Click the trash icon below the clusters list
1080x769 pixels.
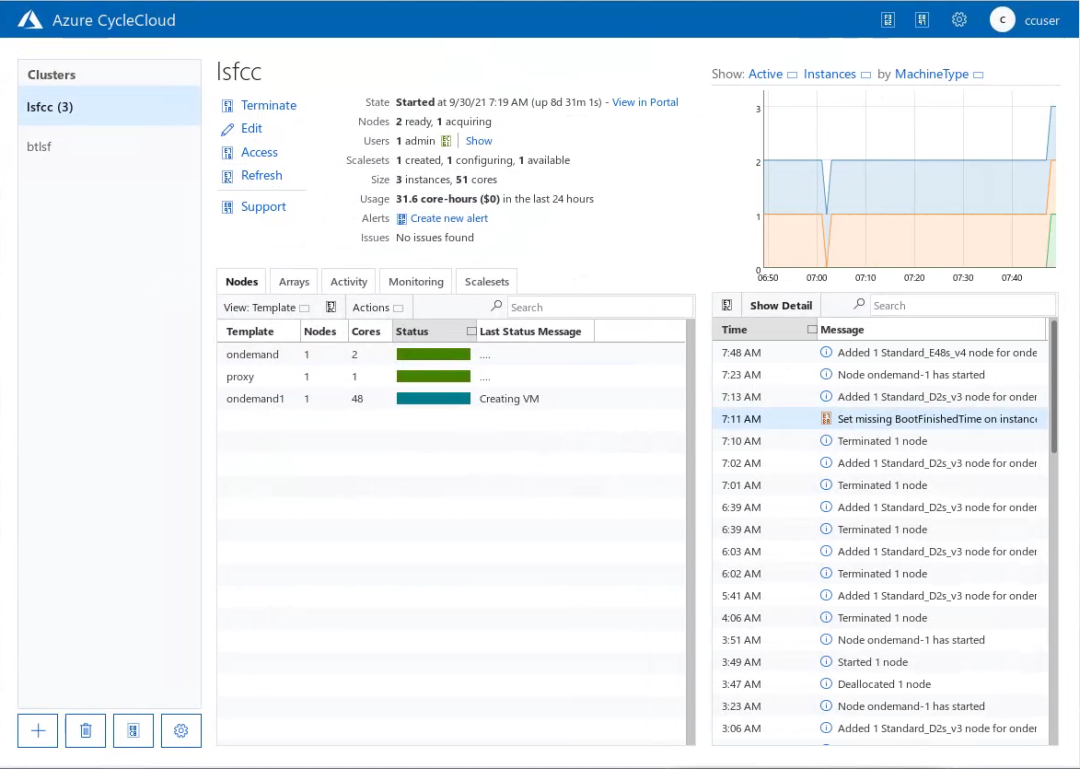click(85, 730)
